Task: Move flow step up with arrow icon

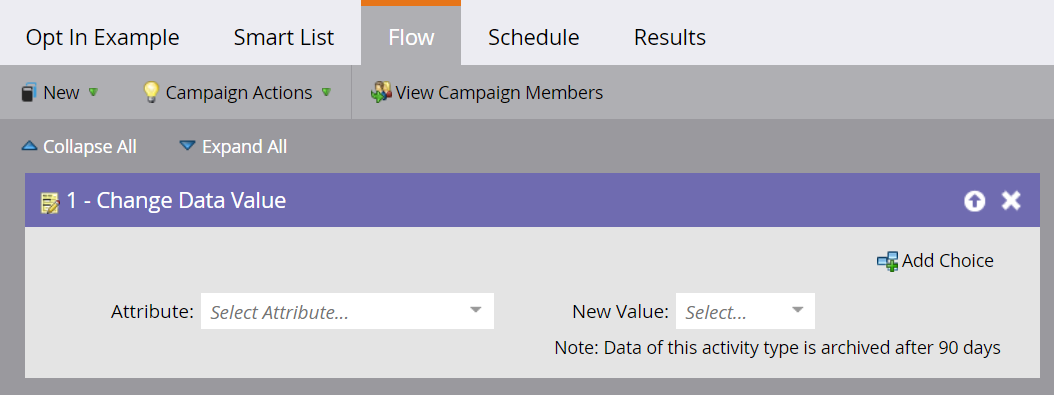Action: [x=975, y=201]
